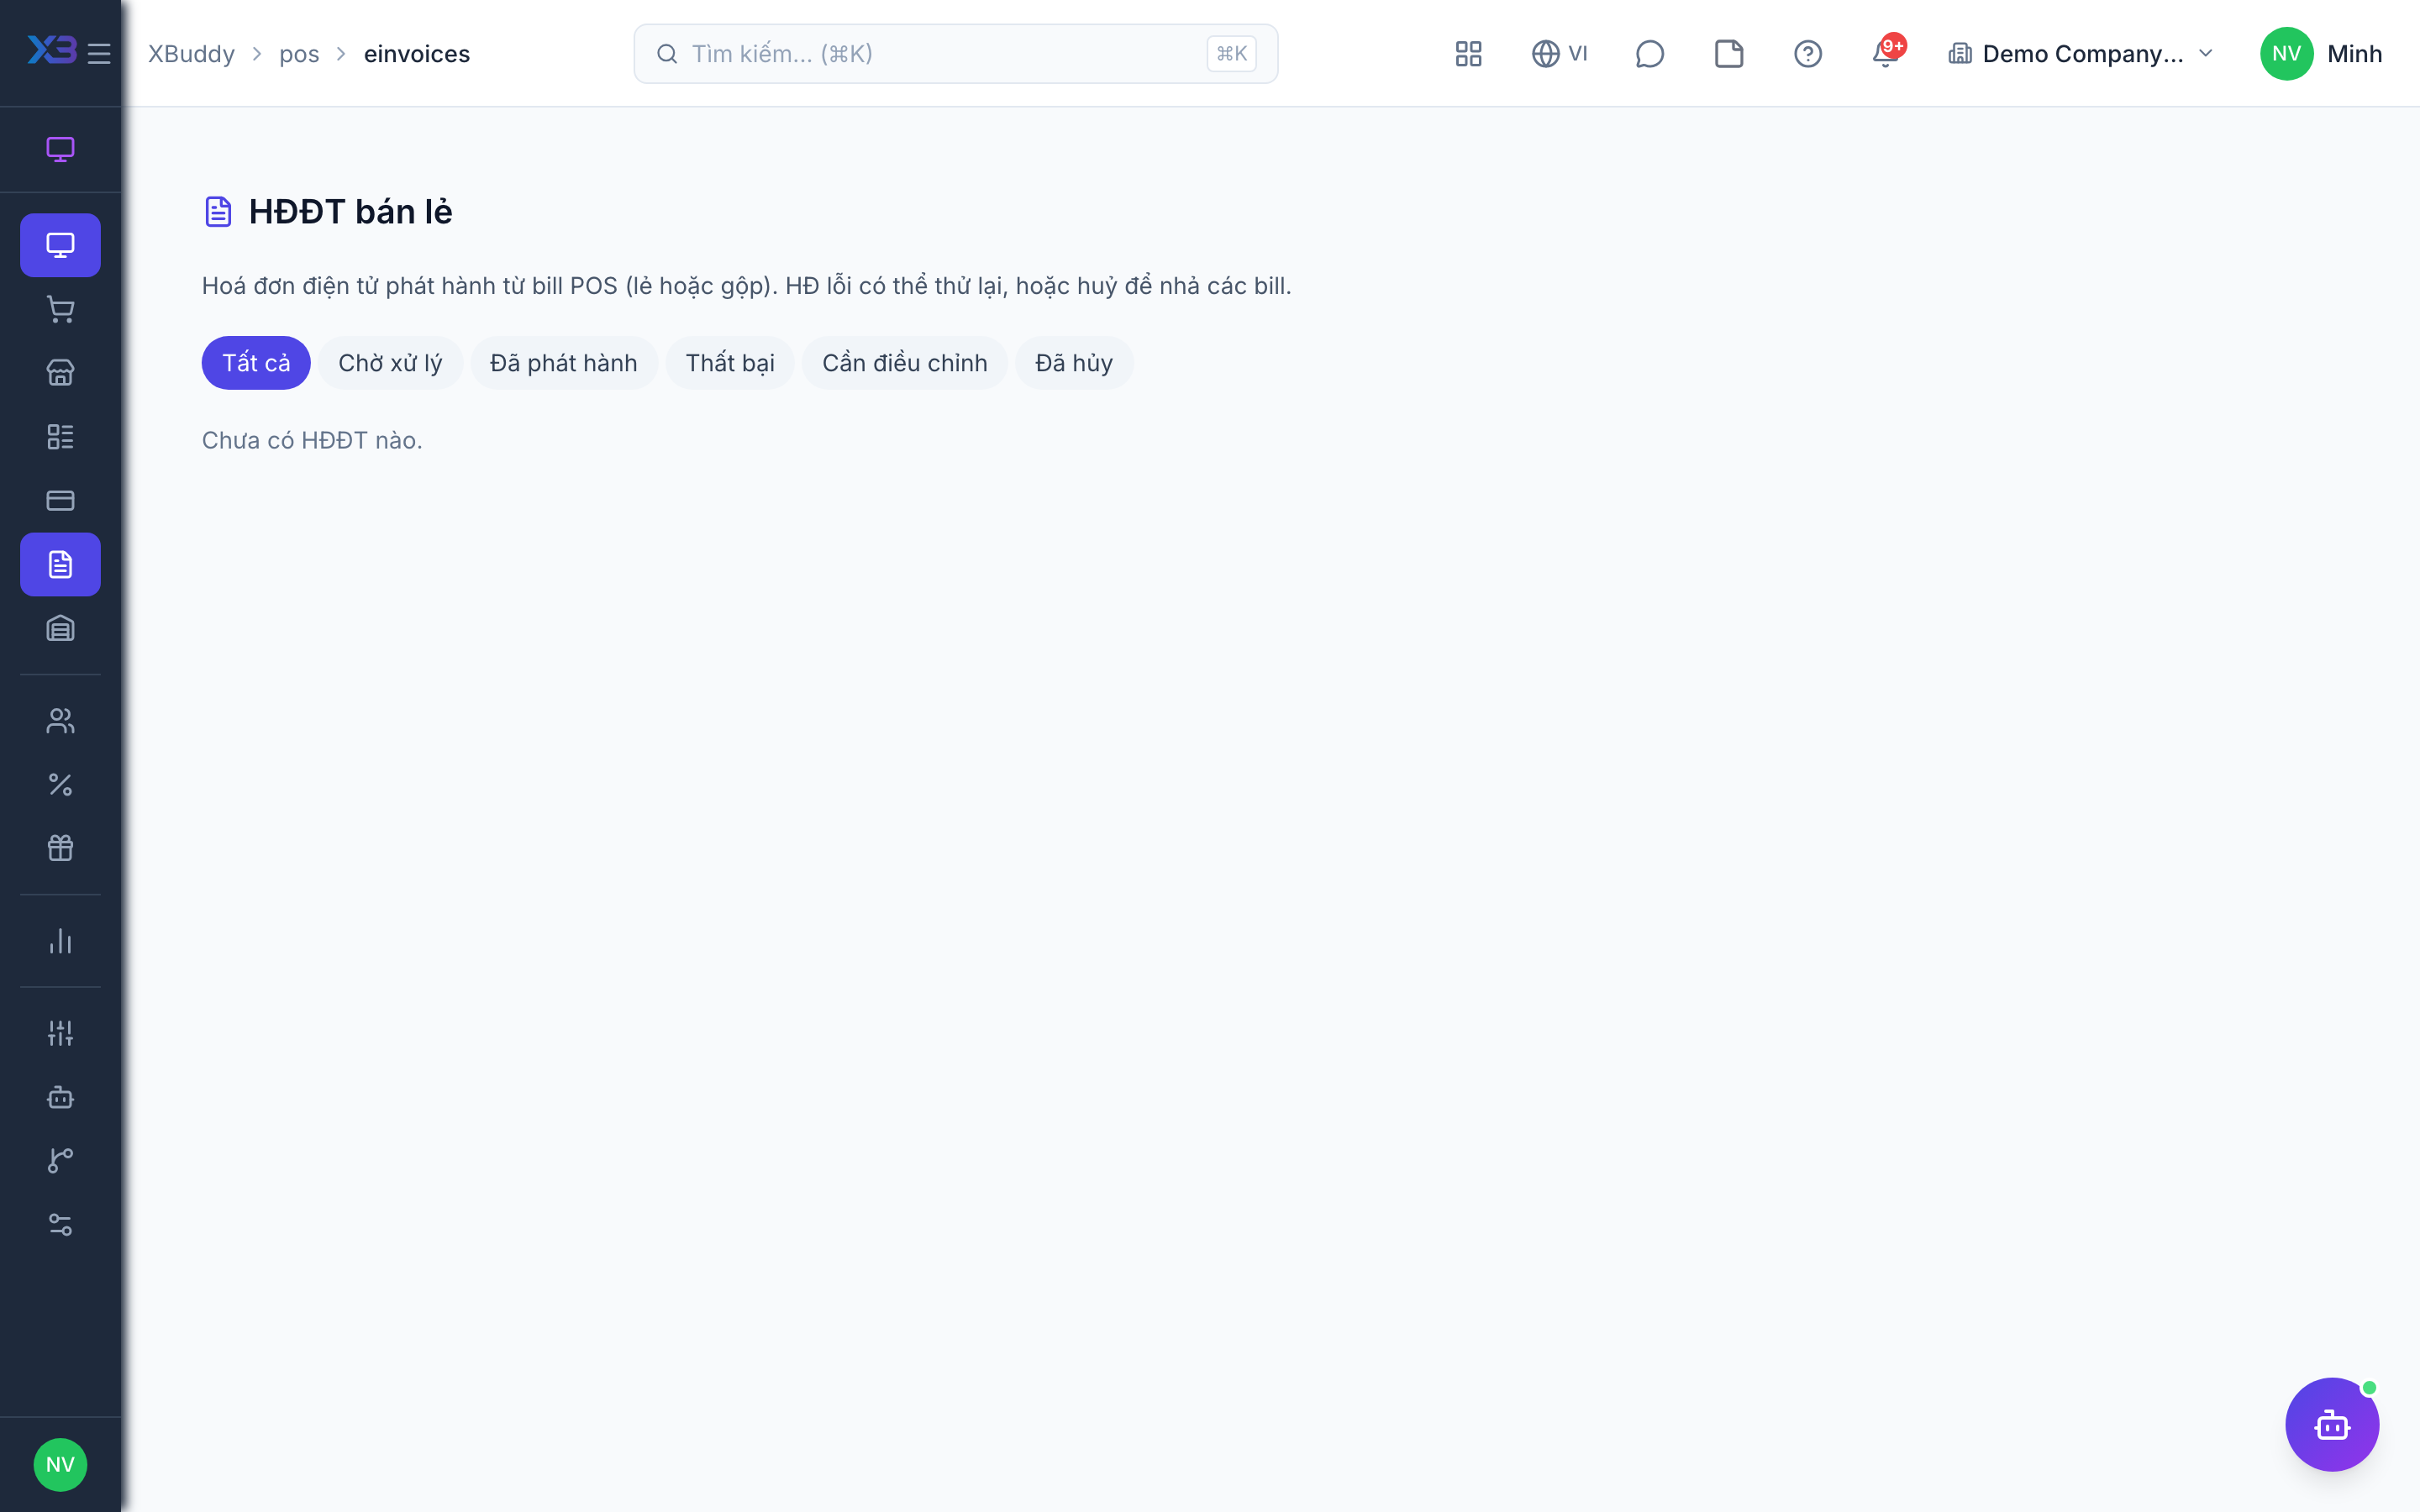Open the Minh user profile menu

(x=2321, y=54)
